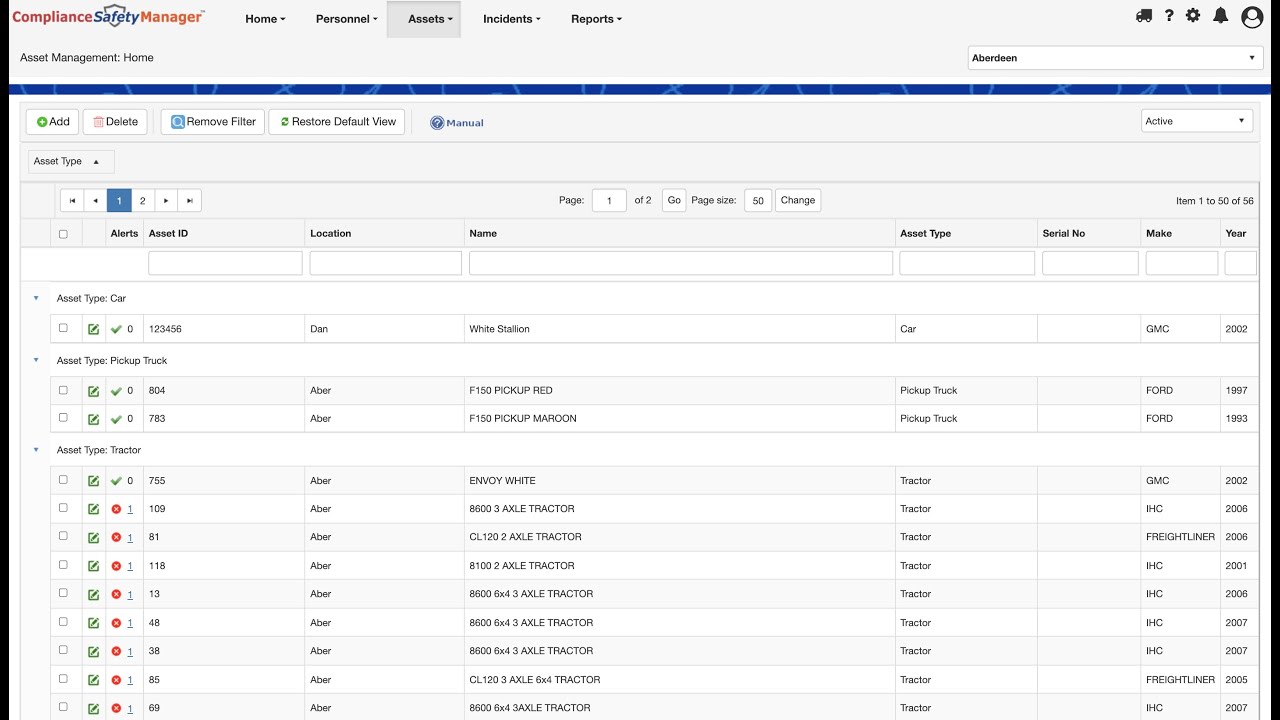Image resolution: width=1280 pixels, height=720 pixels.
Task: Open help question mark icon
Action: [1169, 16]
